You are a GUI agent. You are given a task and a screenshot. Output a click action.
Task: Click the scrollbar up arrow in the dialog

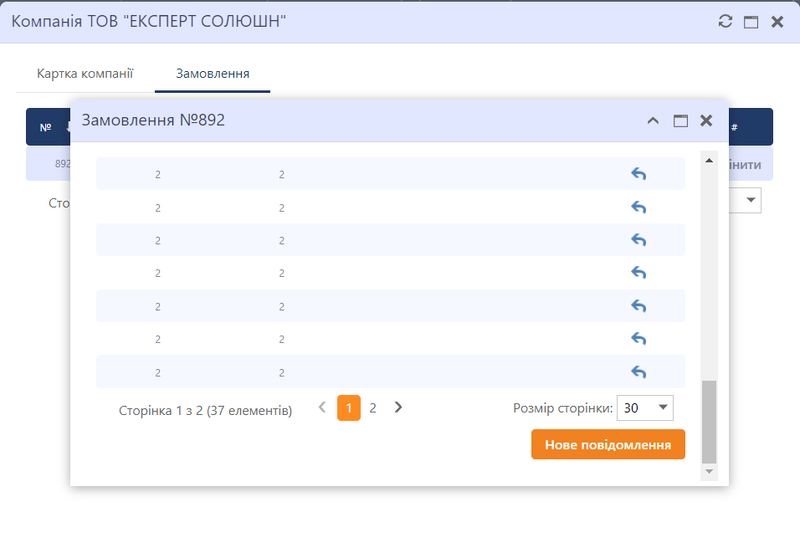tap(710, 160)
